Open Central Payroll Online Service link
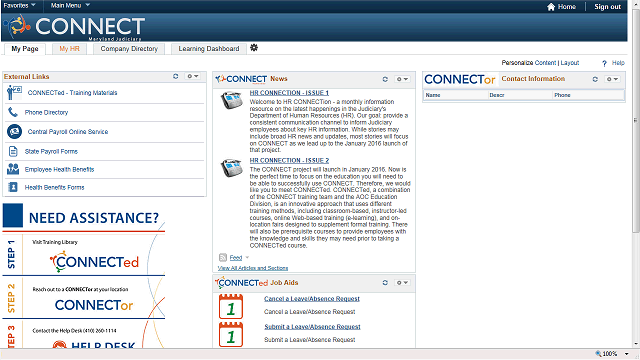The width and height of the screenshot is (640, 360). (68, 131)
